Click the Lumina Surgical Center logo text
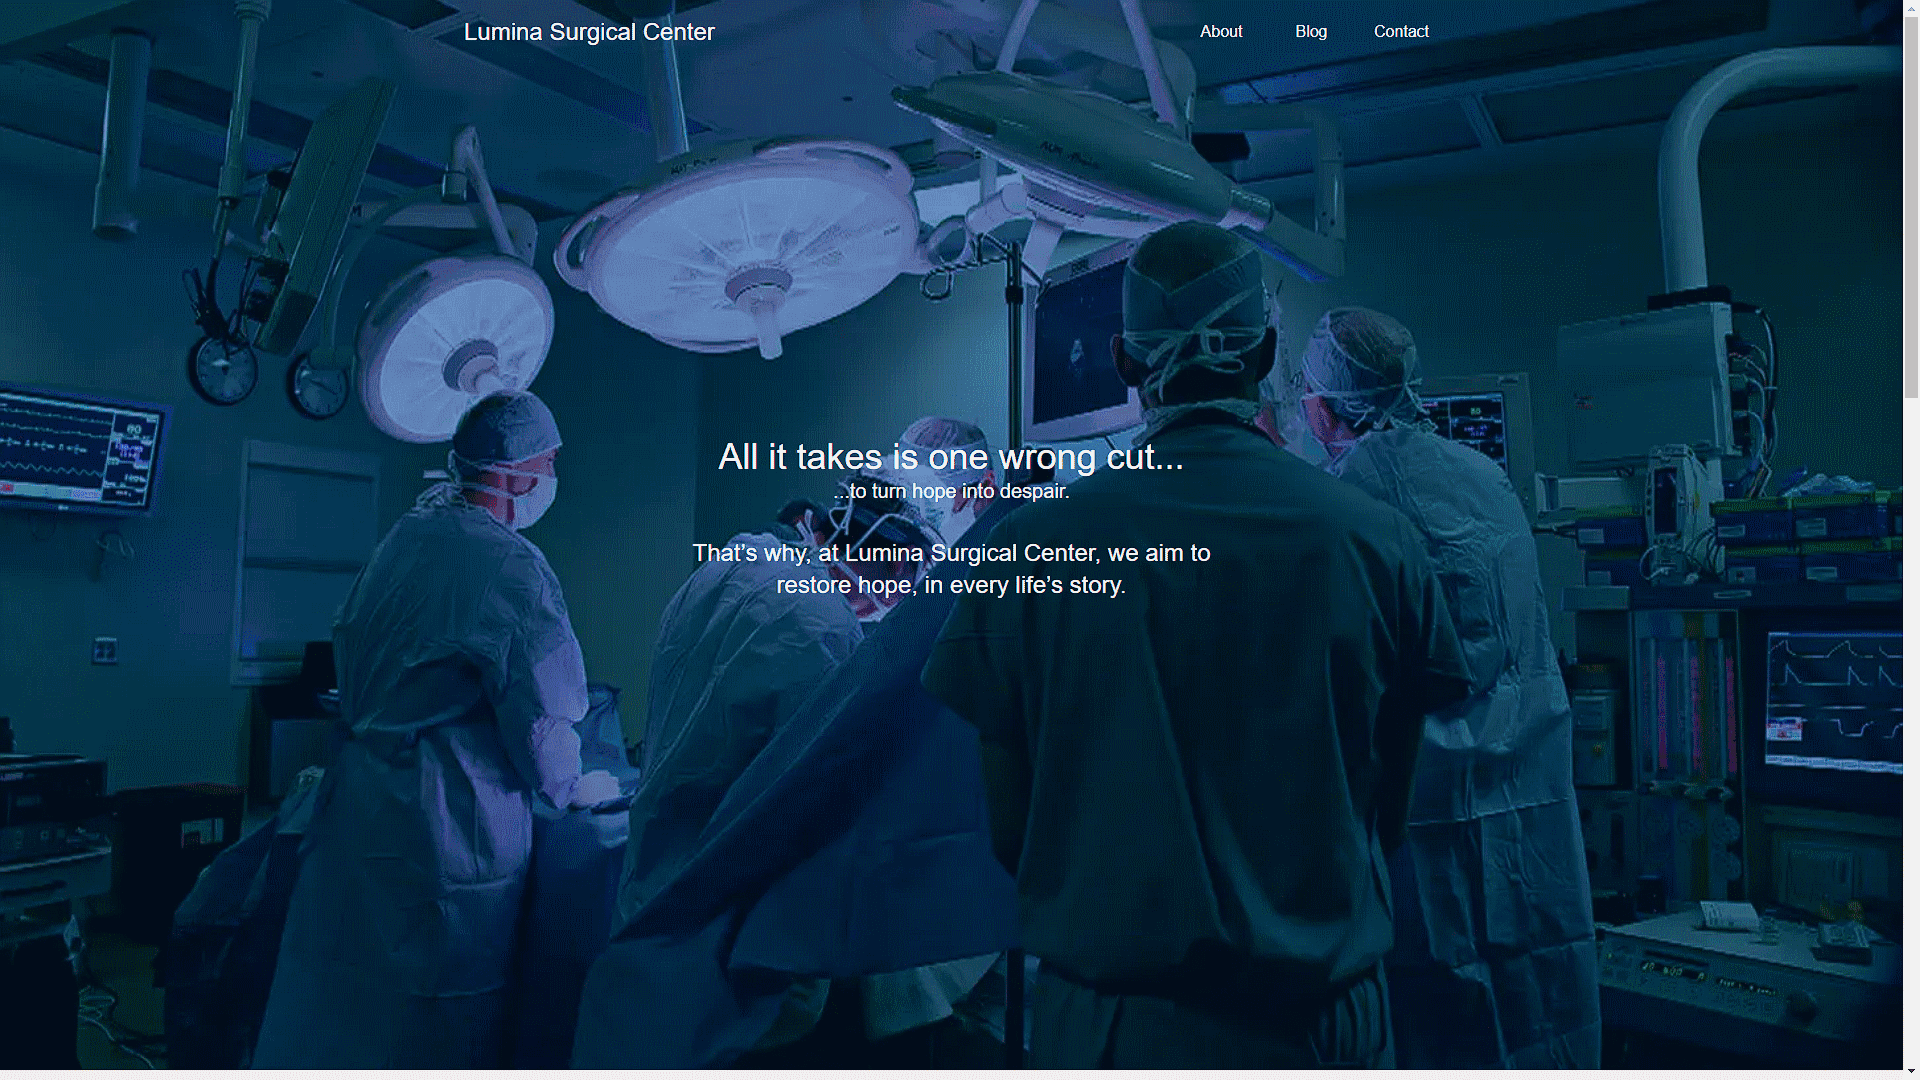 (x=588, y=31)
